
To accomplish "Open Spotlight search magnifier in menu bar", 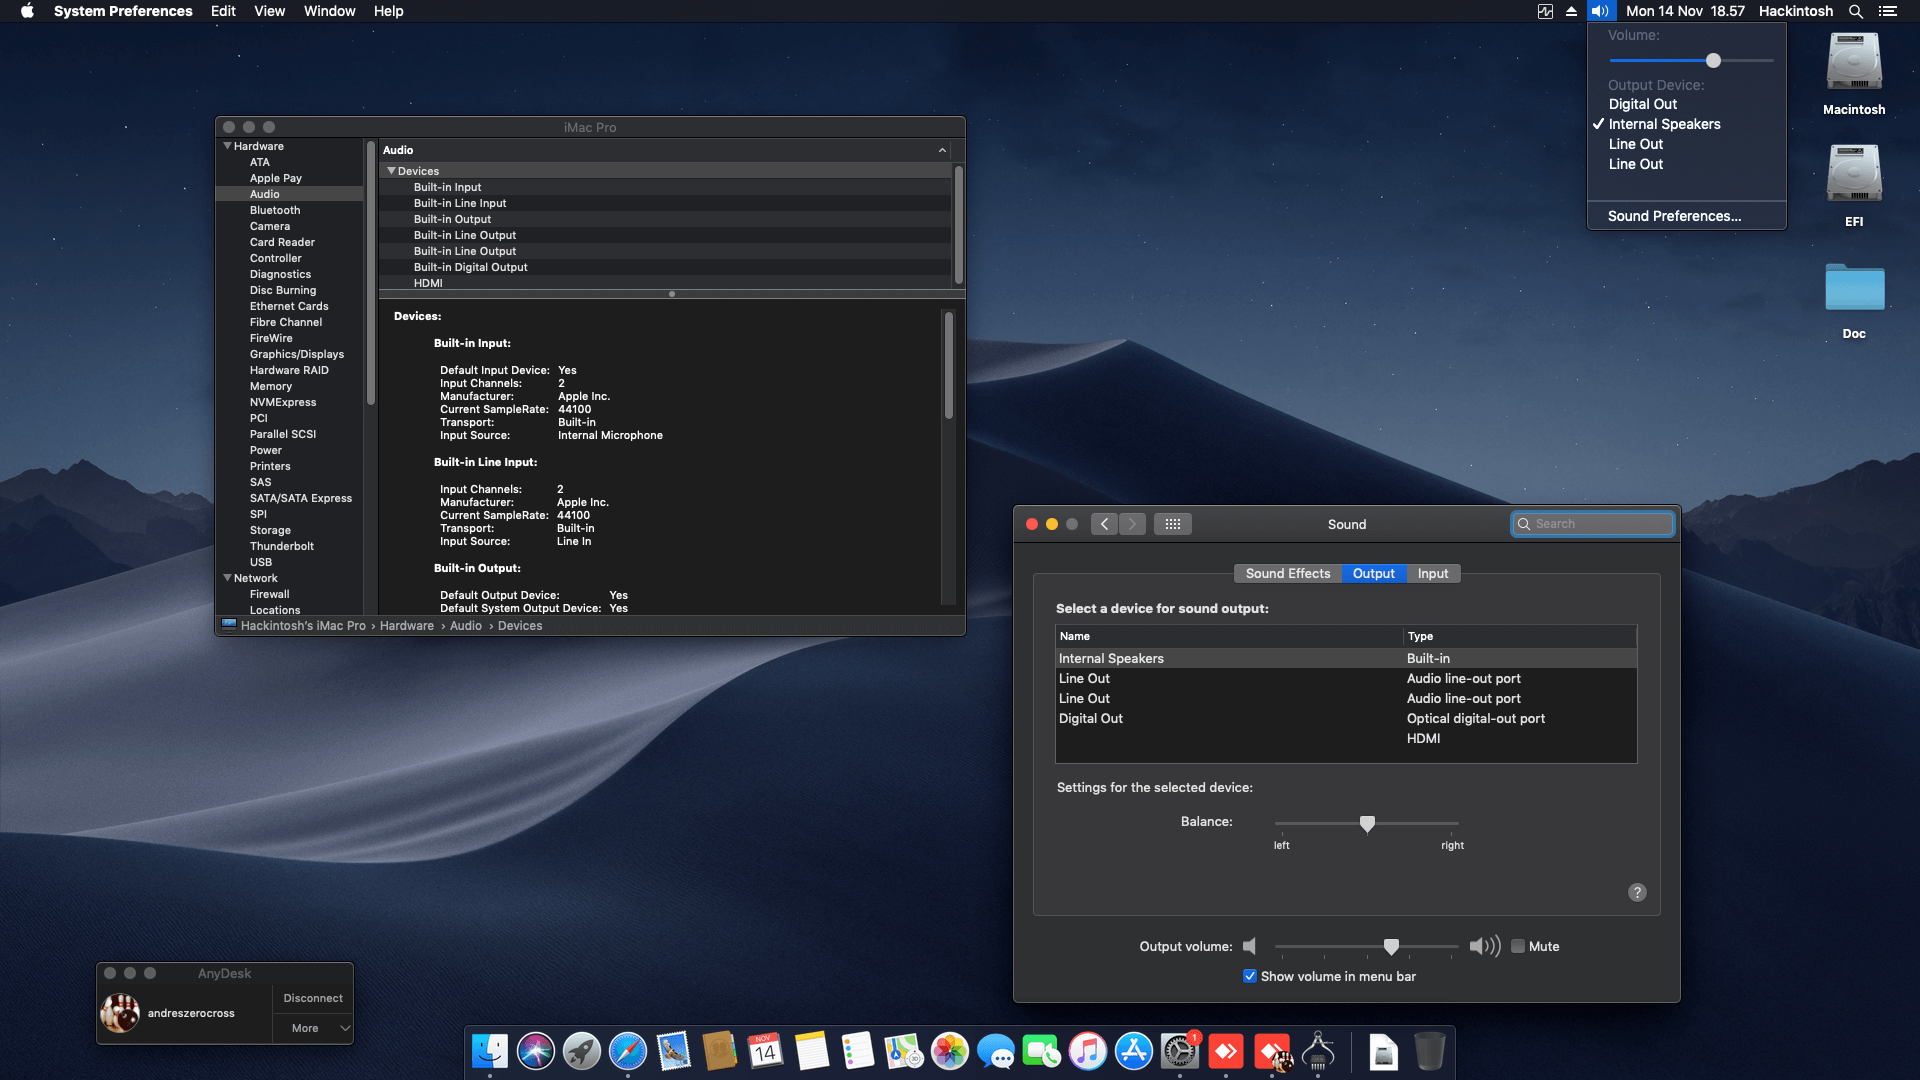I will coord(1856,11).
